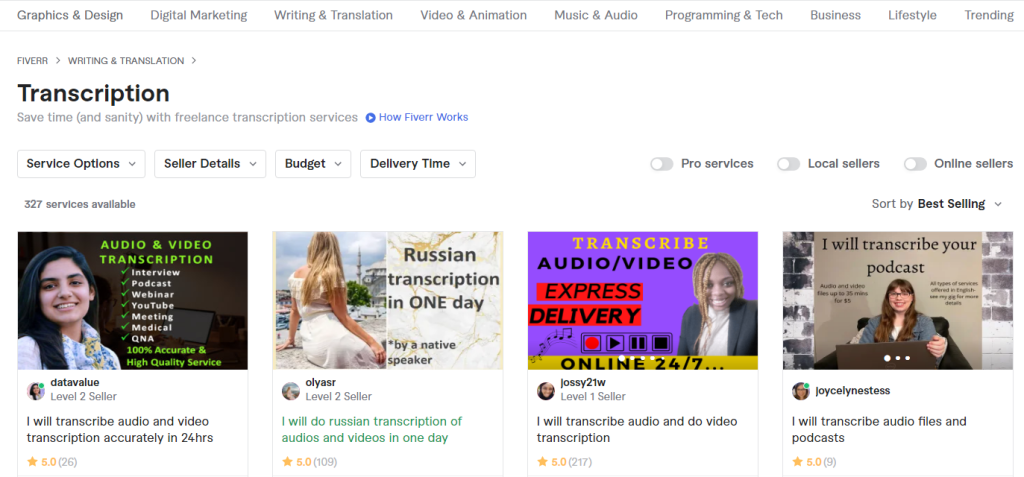Go to FIVERR breadcrumb link
This screenshot has width=1024, height=477.
[32, 61]
